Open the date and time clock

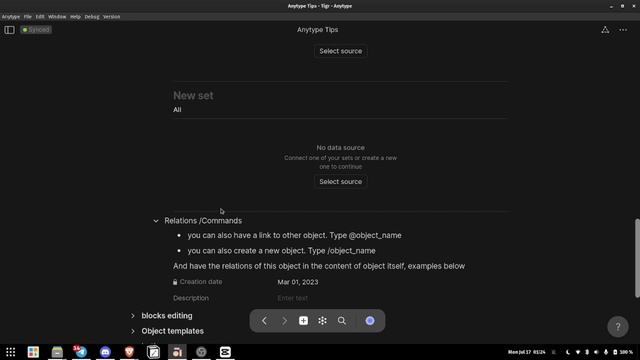point(527,352)
